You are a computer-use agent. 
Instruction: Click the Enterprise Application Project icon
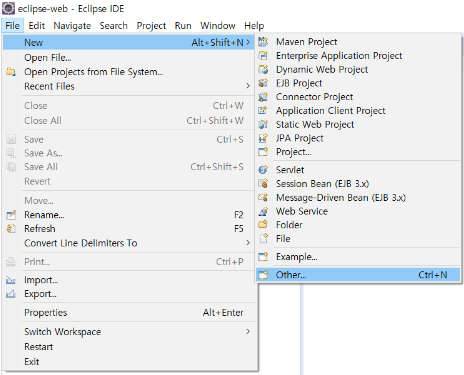click(263, 55)
